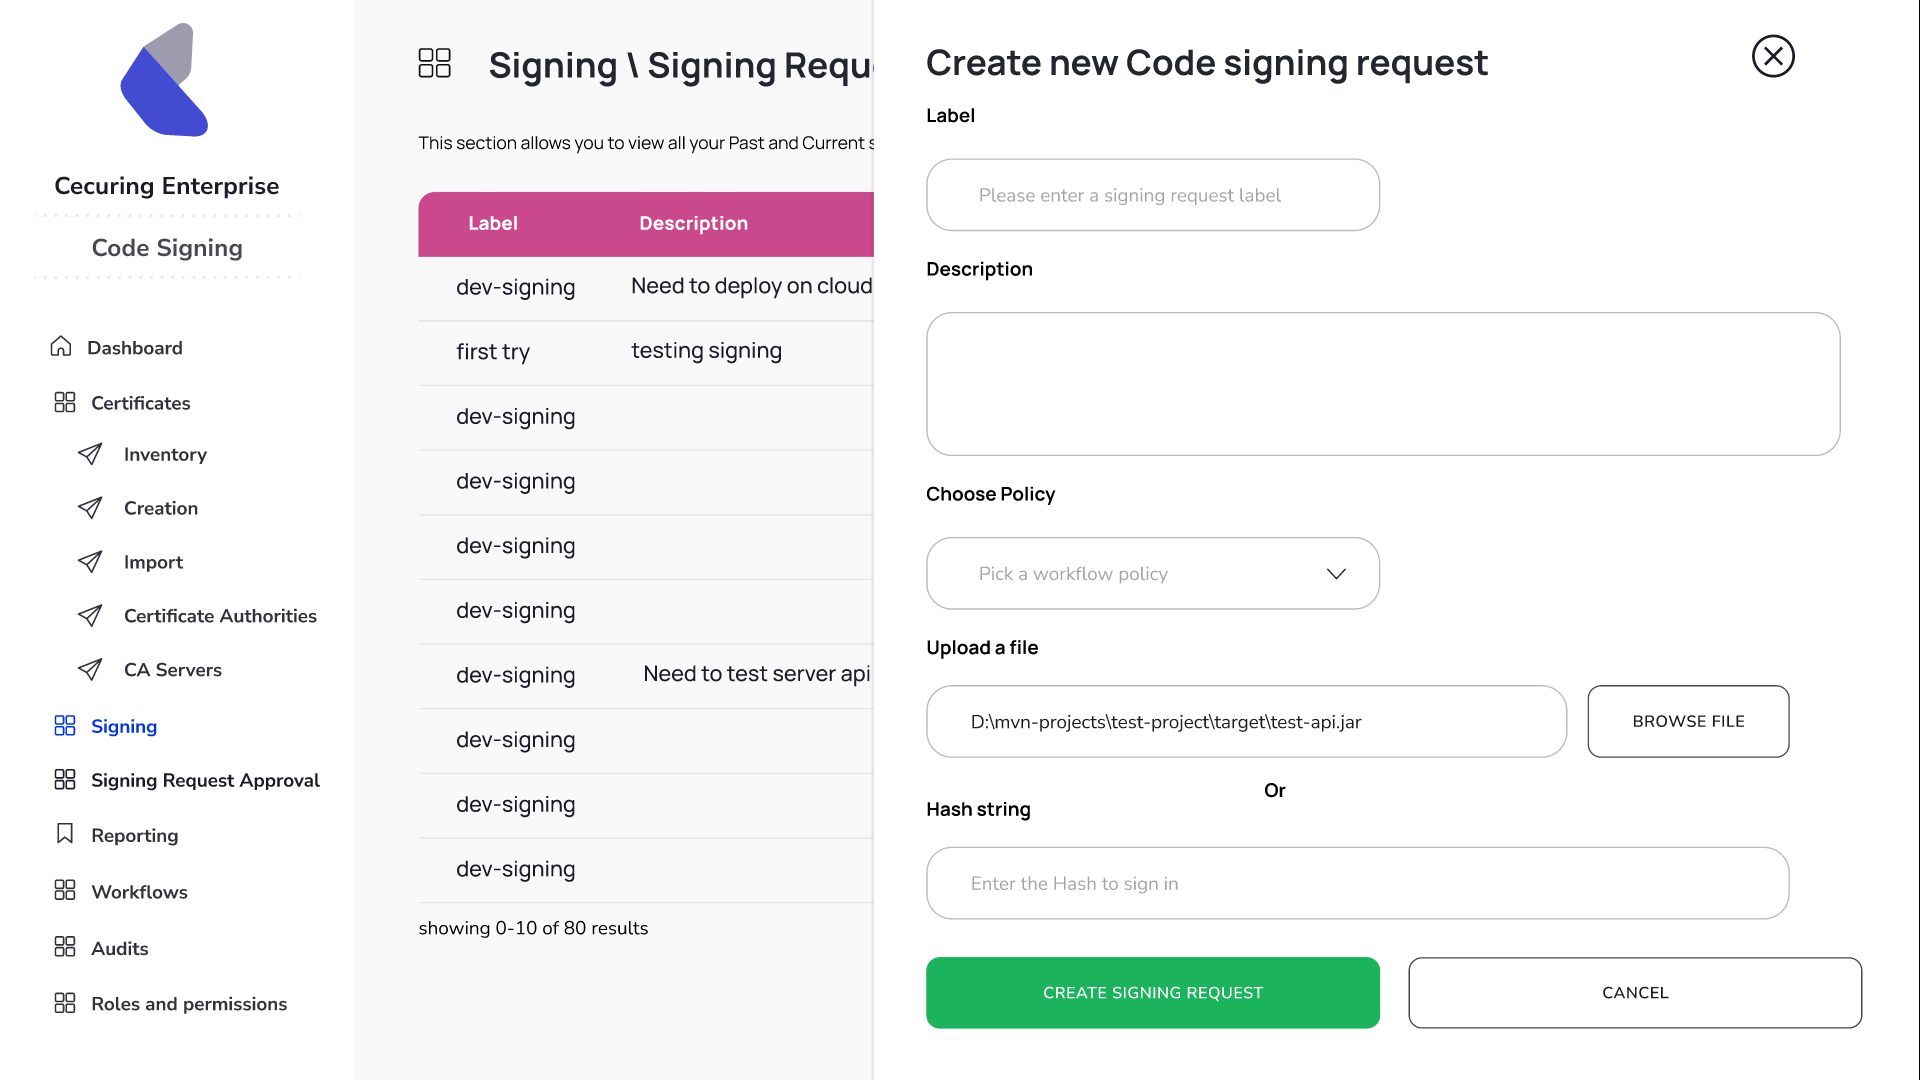1920x1080 pixels.
Task: Click the Hash string input field
Action: point(1357,883)
